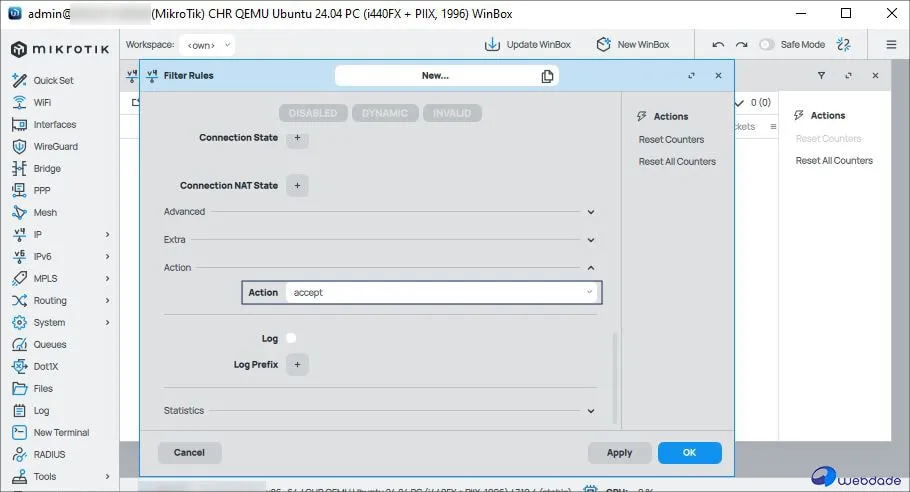Screen dimensions: 910x492
Task: Click the filter funnel icon in the background panel
Action: 821,76
